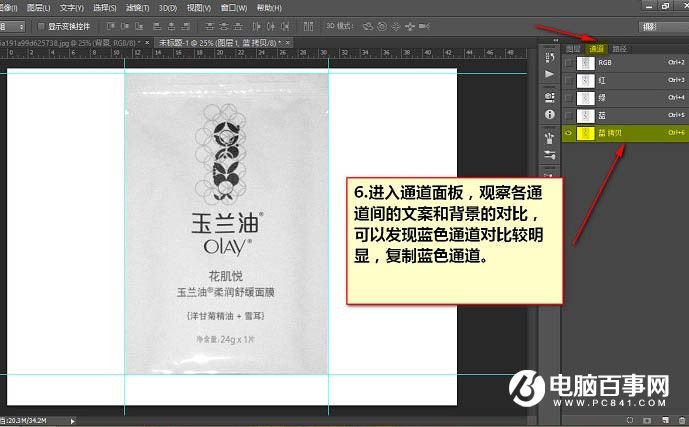689x427 pixels.
Task: Click Align top edges icon
Action: click(111, 26)
